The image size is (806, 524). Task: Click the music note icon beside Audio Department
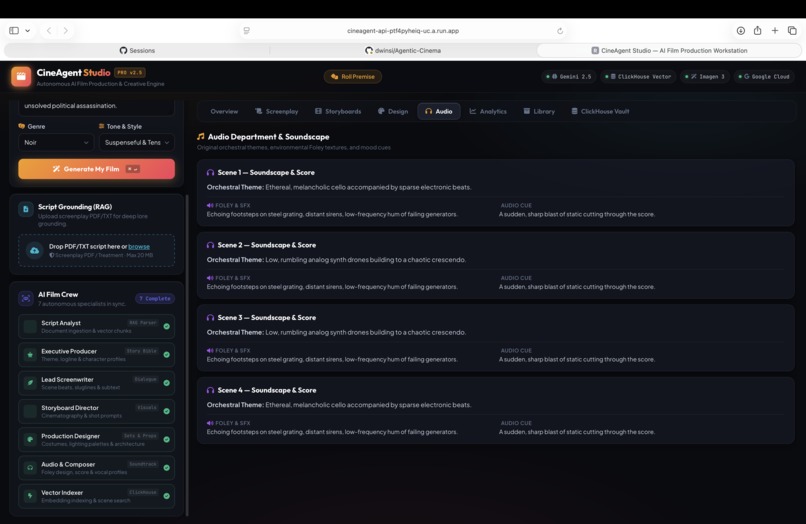tap(201, 137)
